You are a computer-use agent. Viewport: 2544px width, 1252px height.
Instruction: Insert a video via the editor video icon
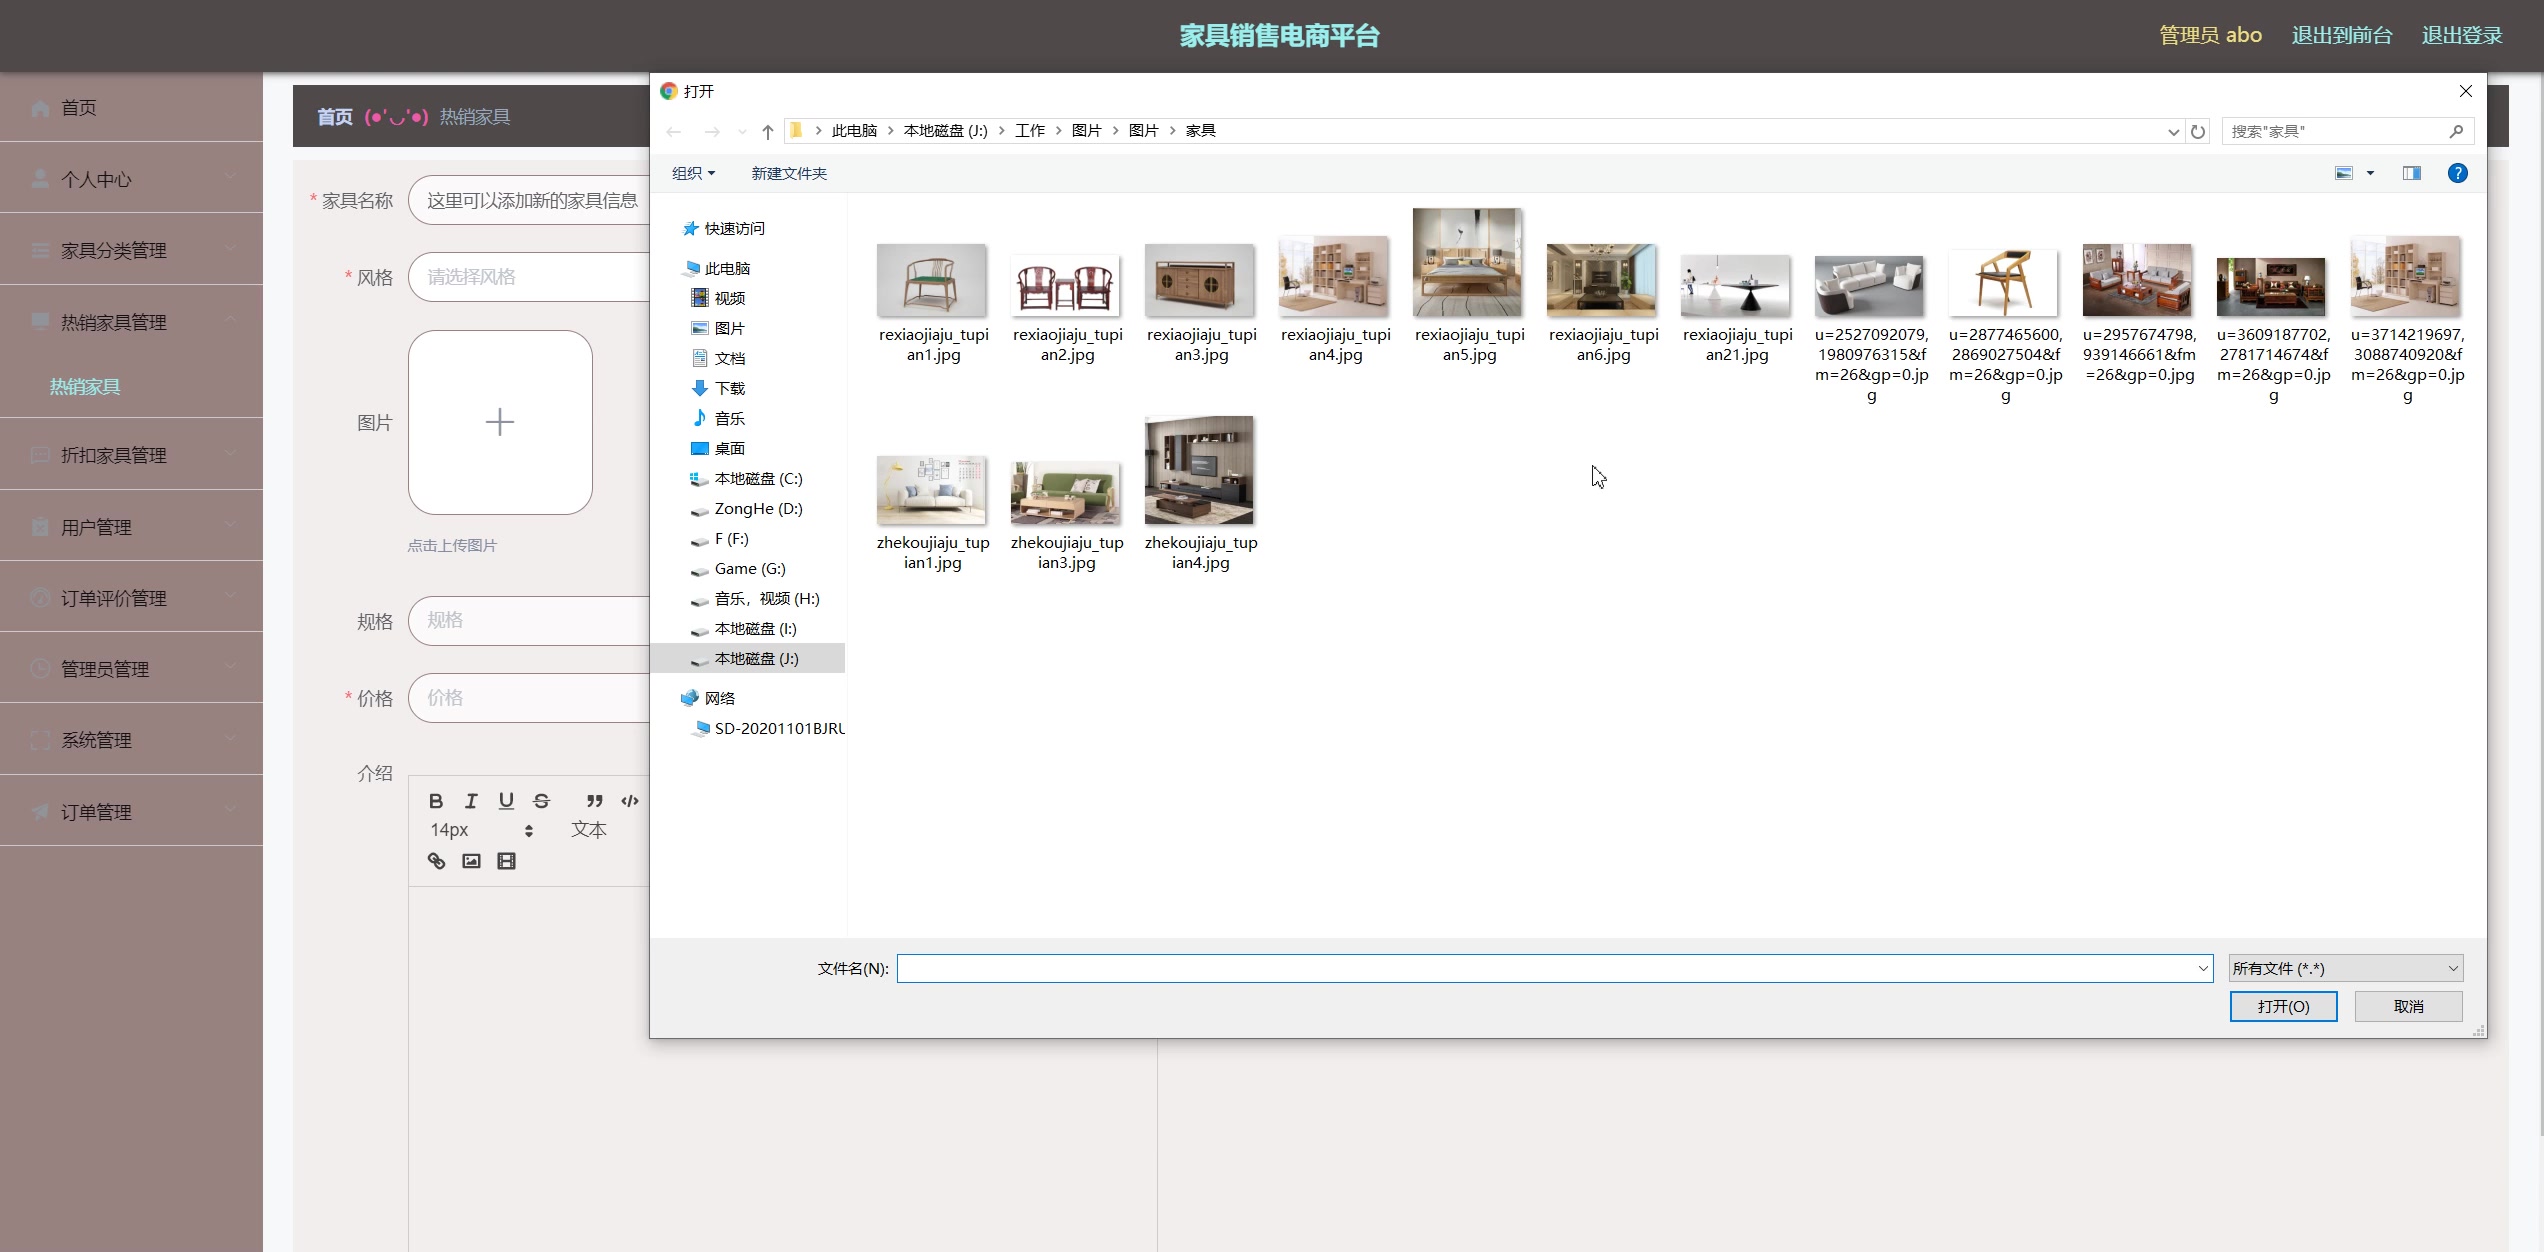[x=506, y=860]
